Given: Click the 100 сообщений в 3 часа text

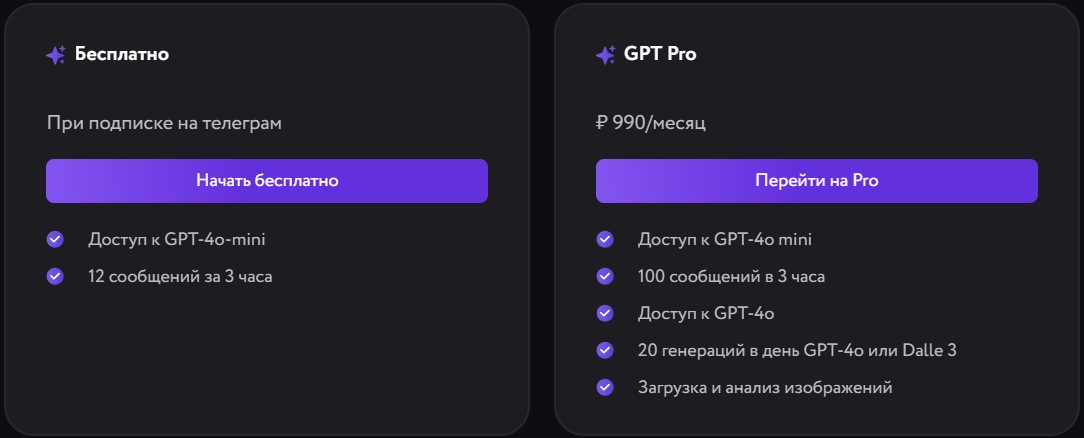Looking at the screenshot, I should [x=731, y=276].
